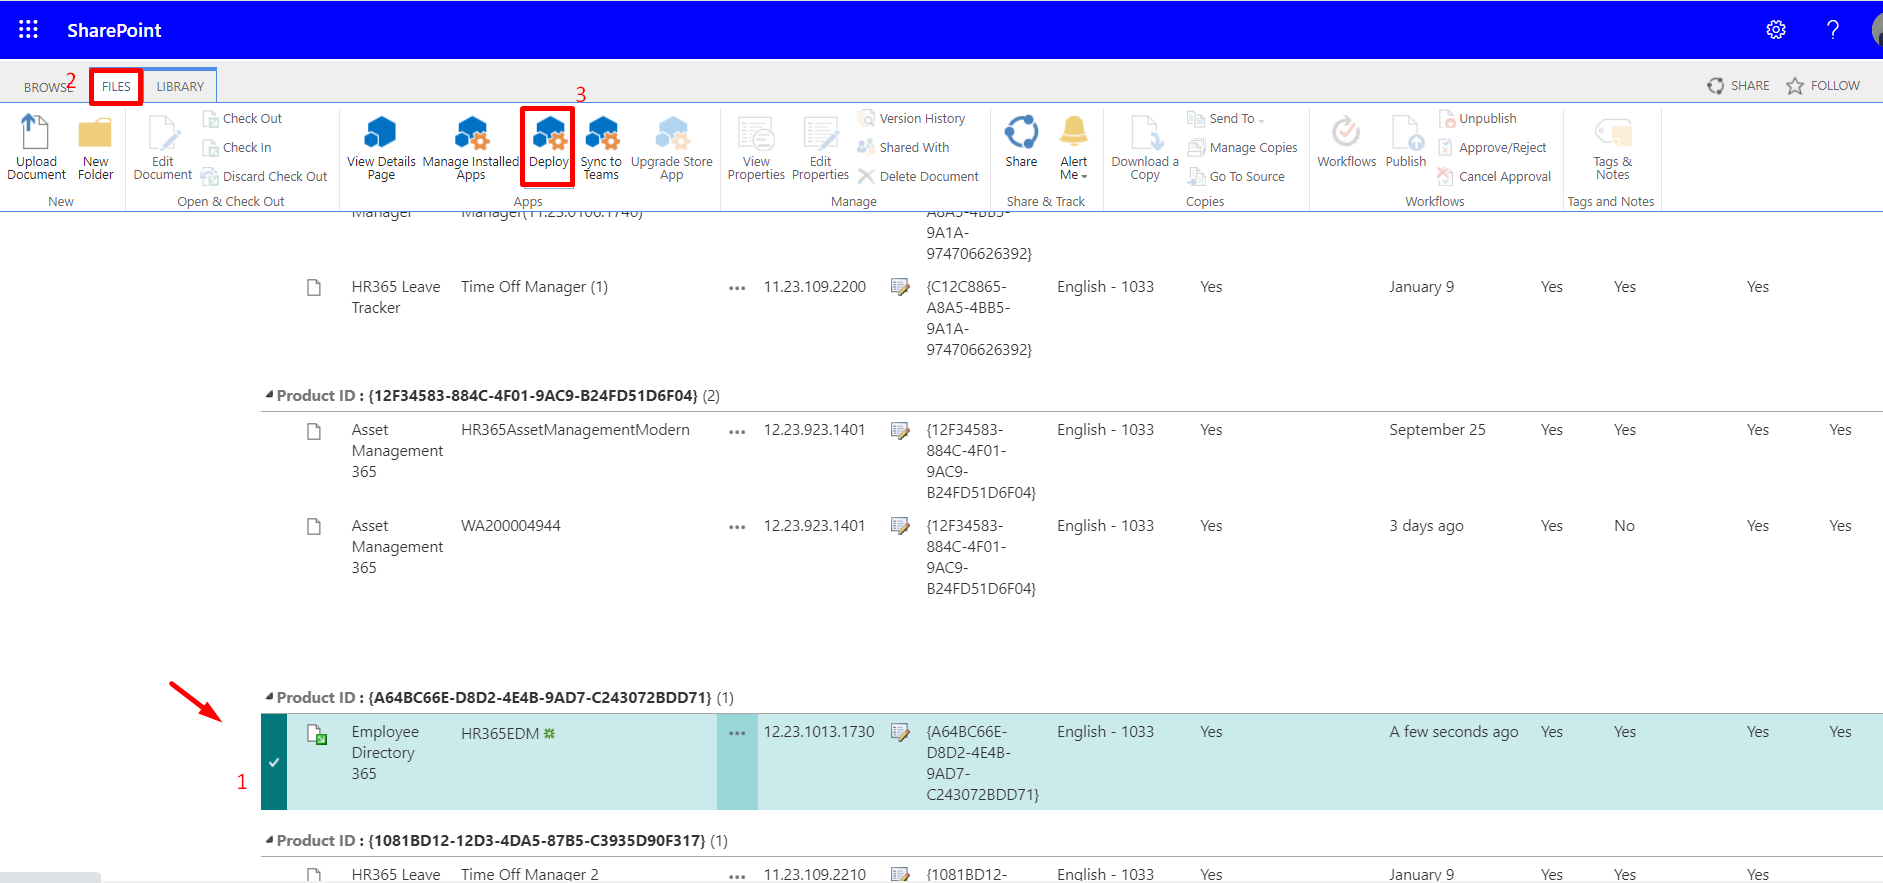Screen dimensions: 1883x883
Task: Click the SharePoint title link
Action: click(114, 30)
